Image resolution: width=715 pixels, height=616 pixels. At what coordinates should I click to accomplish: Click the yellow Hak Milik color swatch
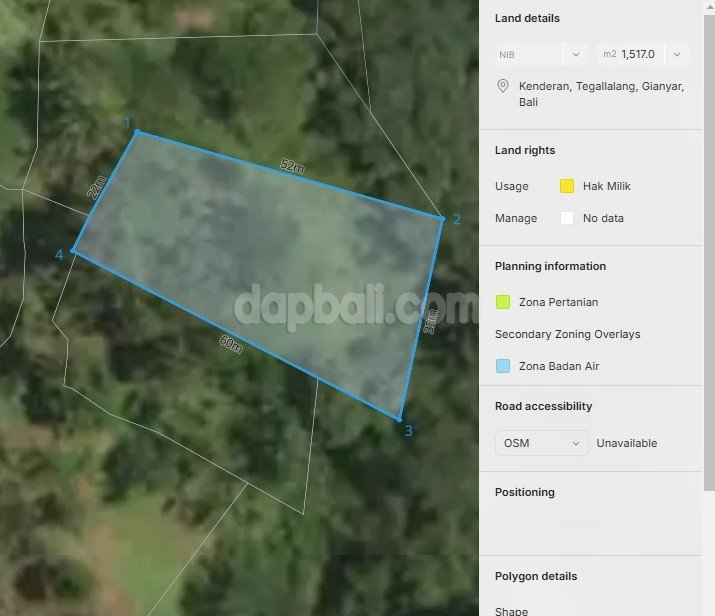click(567, 186)
